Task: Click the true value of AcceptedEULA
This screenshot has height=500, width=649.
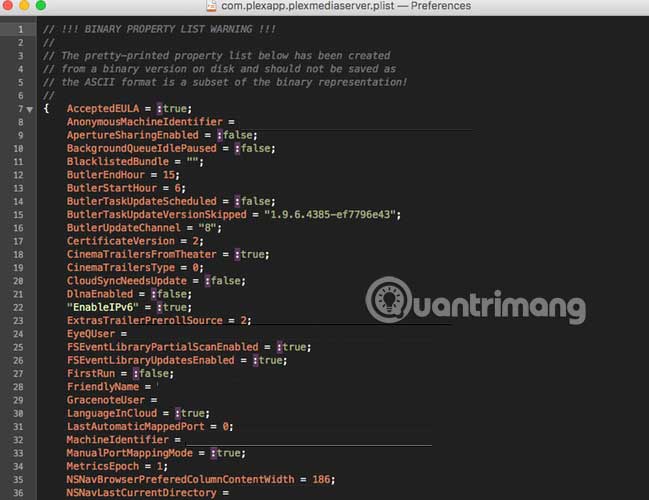Action: [175, 109]
